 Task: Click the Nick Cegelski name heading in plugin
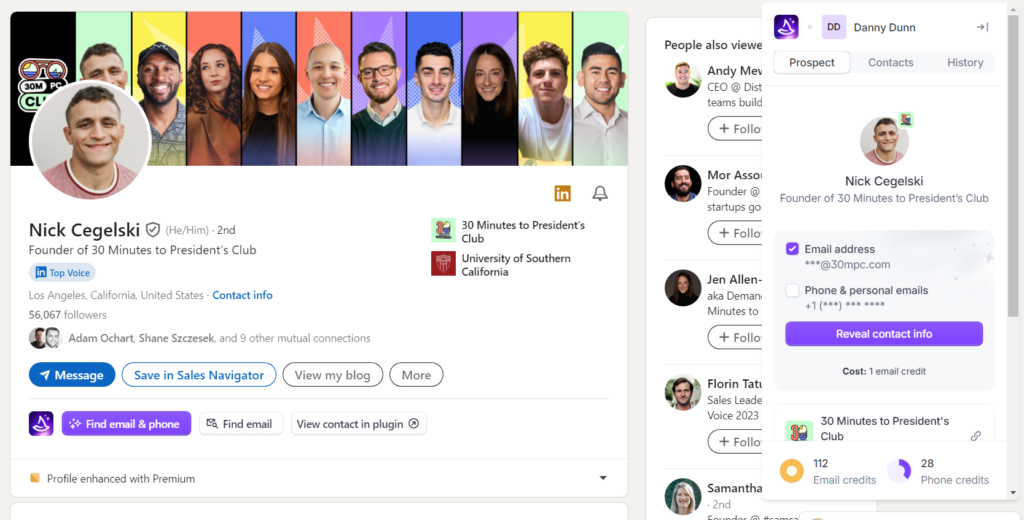[884, 181]
